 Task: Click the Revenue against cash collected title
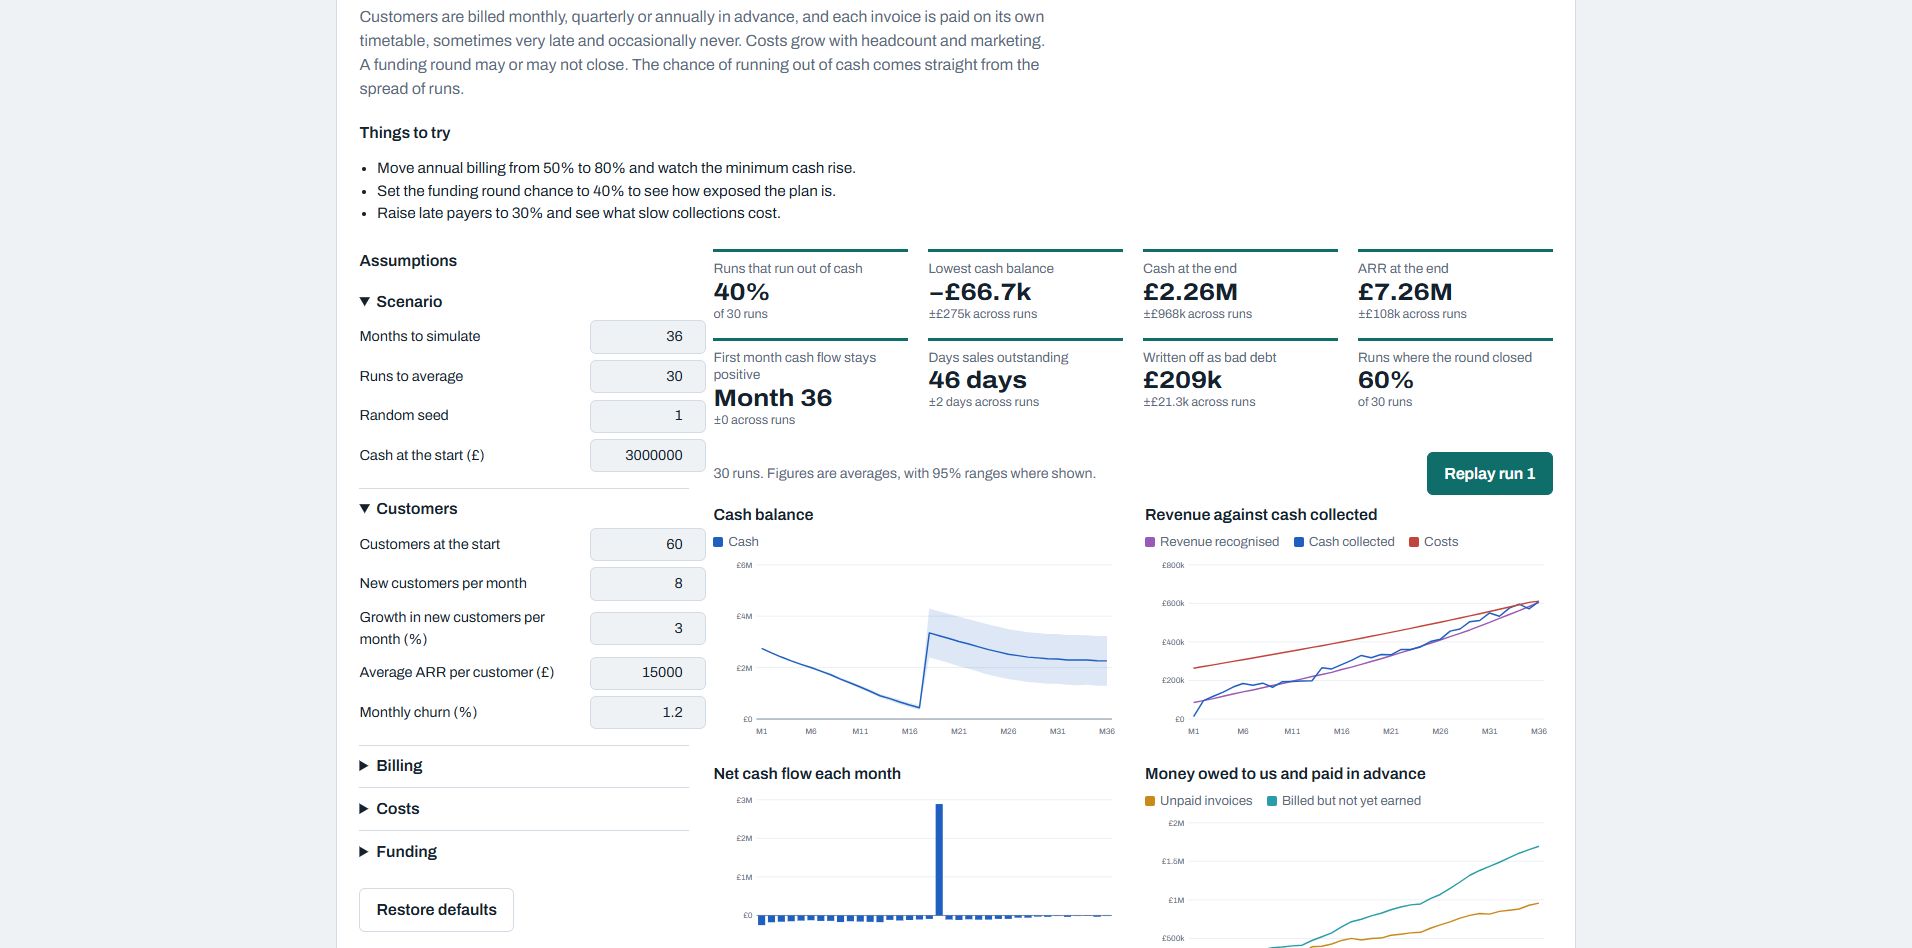(1261, 514)
